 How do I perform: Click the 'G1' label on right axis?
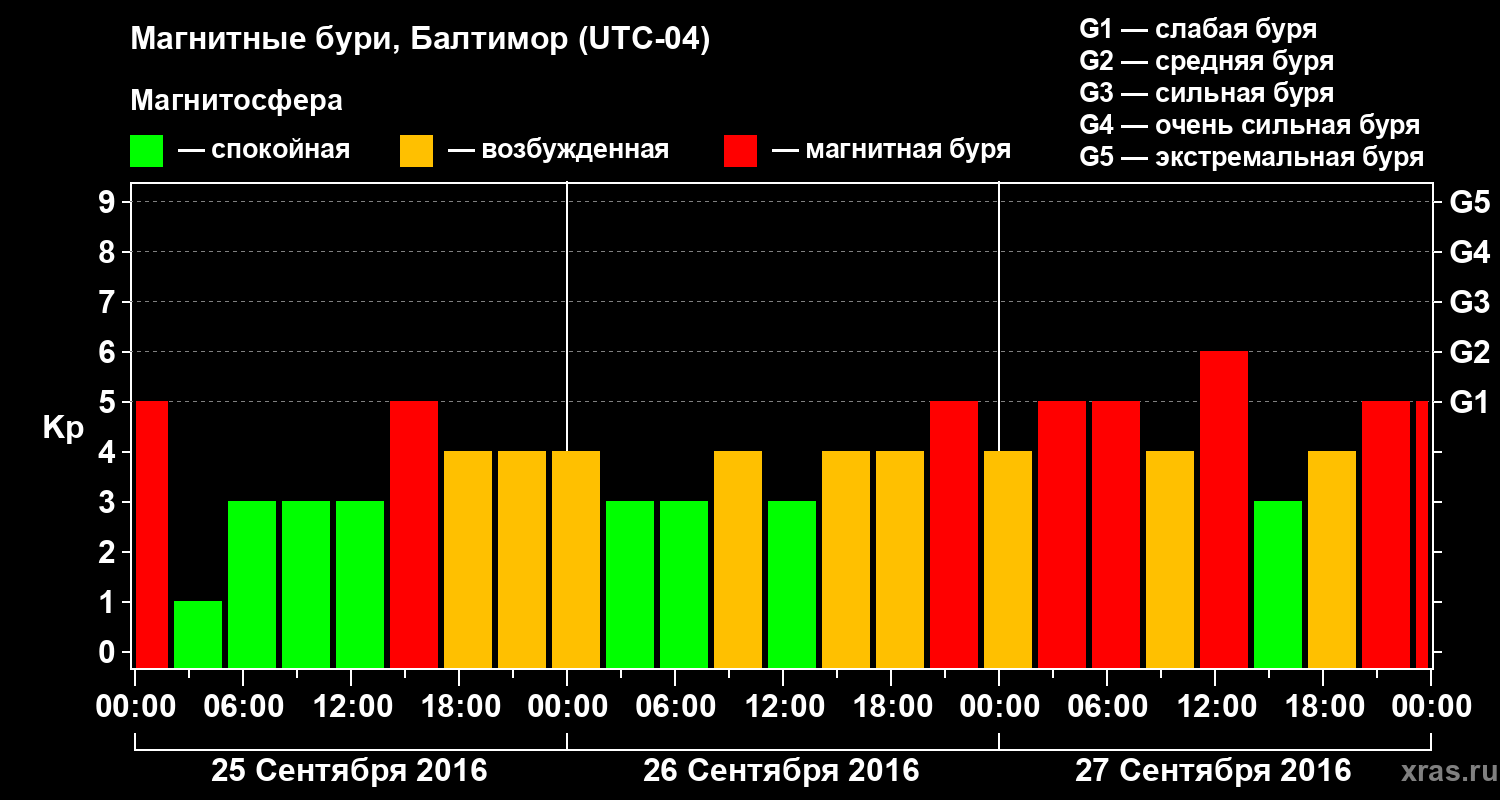pos(1470,402)
